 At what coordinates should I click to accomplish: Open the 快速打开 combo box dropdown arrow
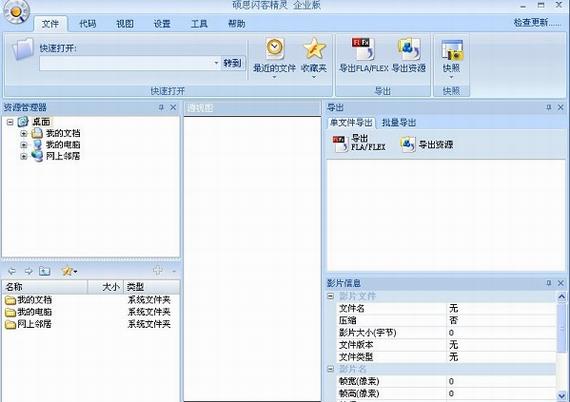coord(216,63)
